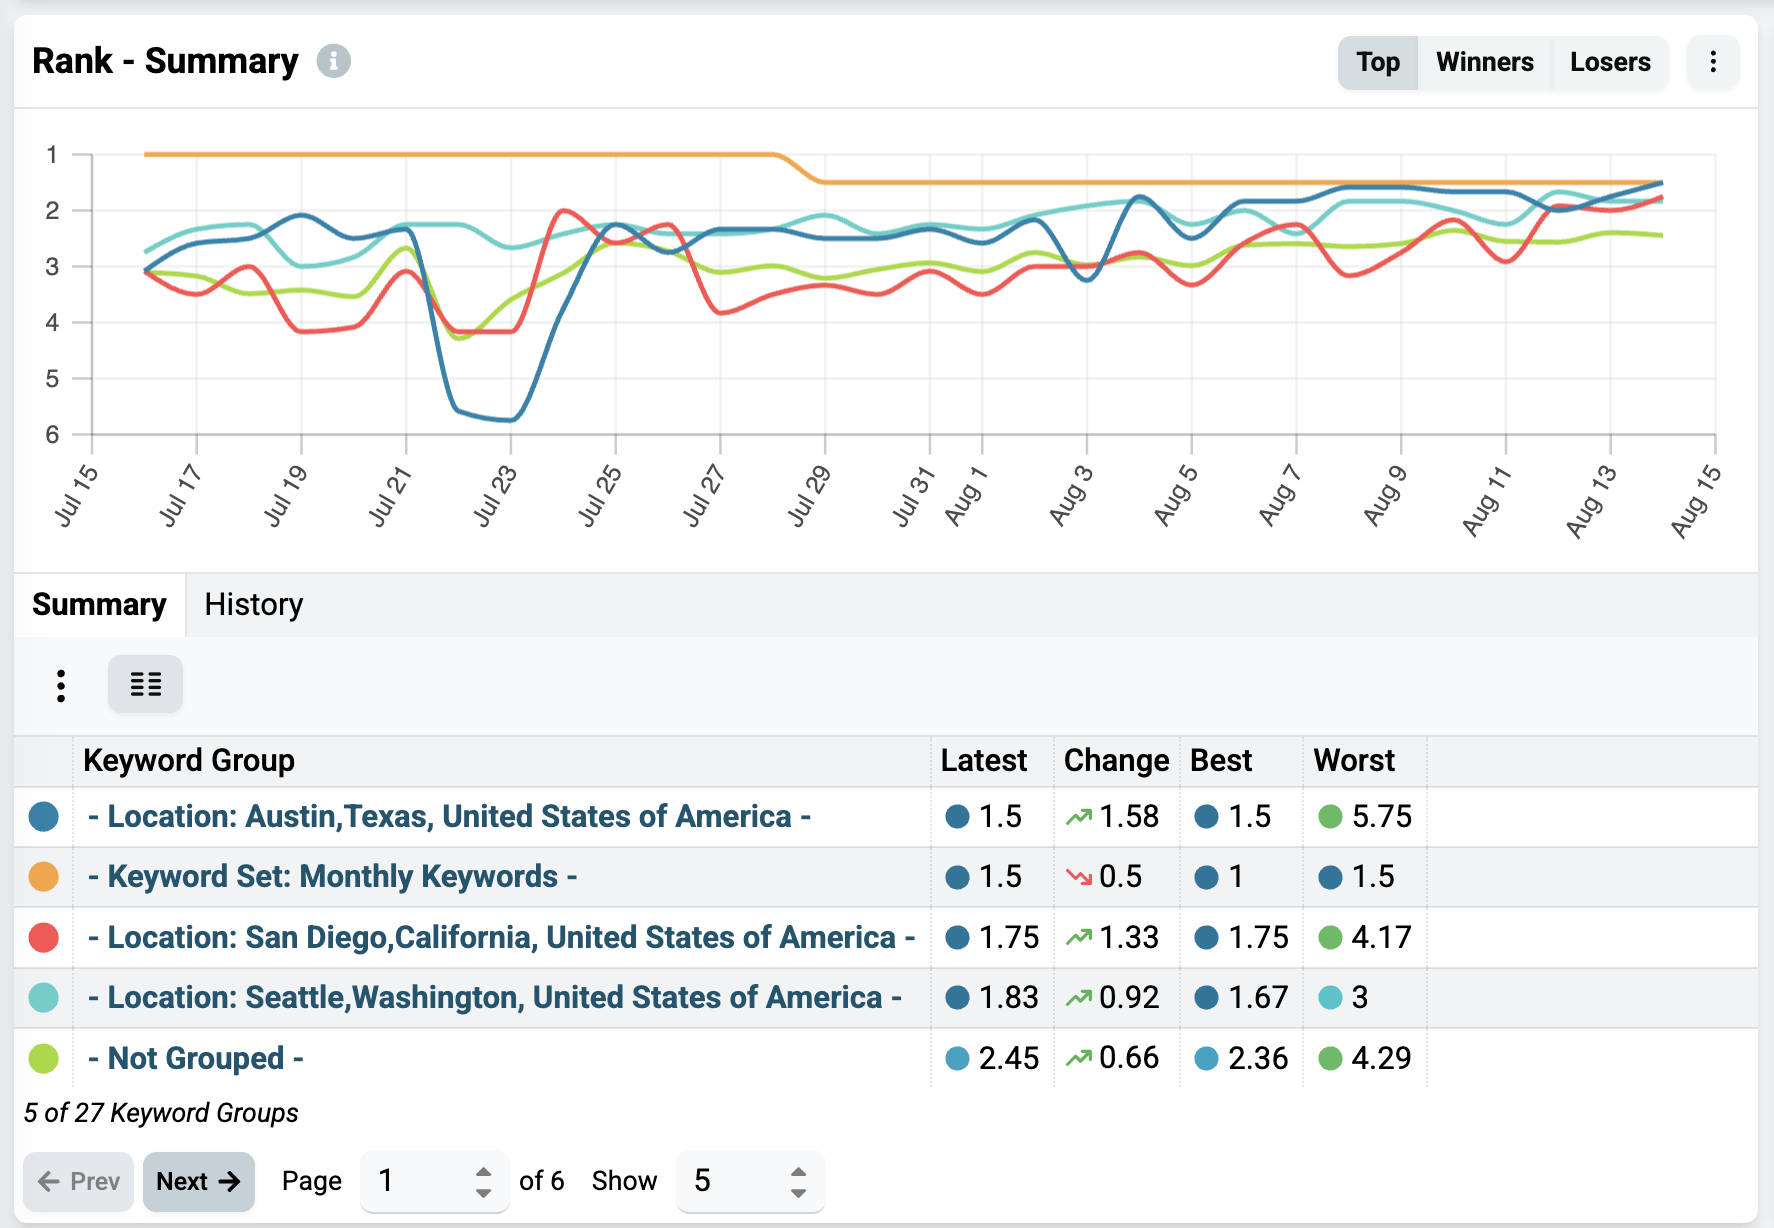Select the Summary tab
1774x1228 pixels.
coord(99,605)
